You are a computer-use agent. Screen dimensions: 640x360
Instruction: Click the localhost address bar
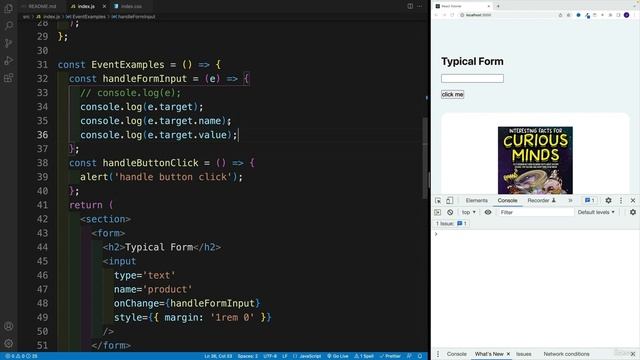(506, 15)
